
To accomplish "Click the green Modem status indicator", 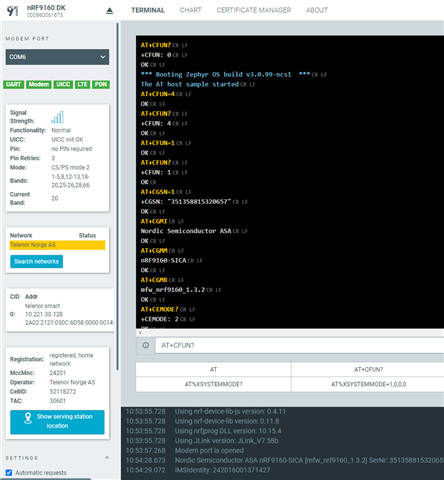I will pos(39,84).
